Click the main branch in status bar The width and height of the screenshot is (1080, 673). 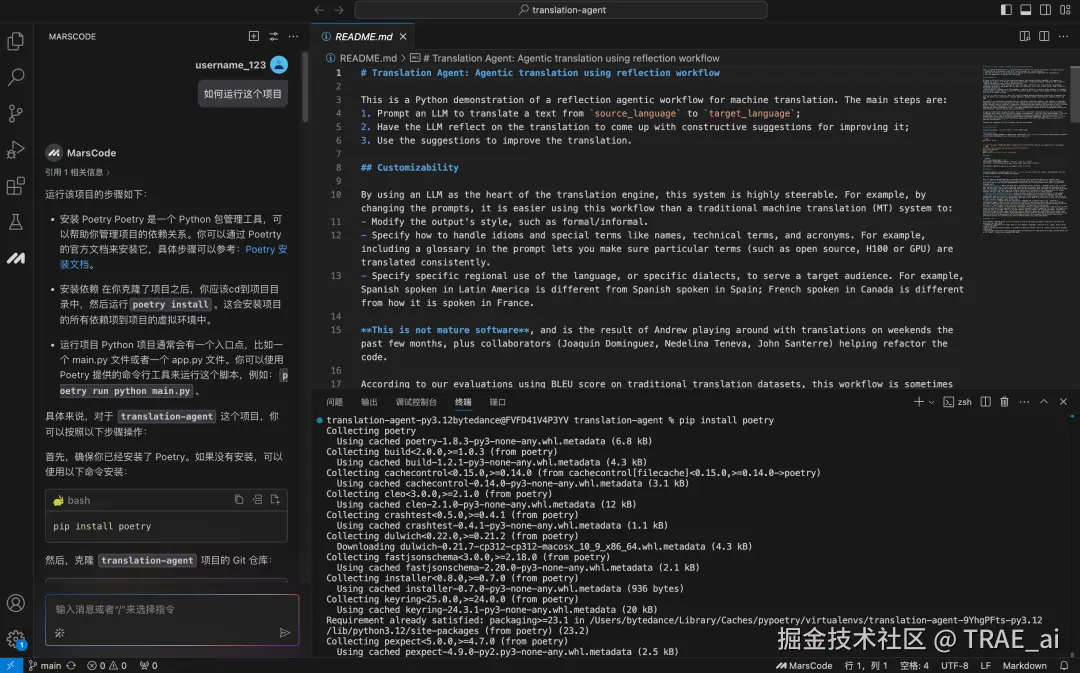pos(45,665)
